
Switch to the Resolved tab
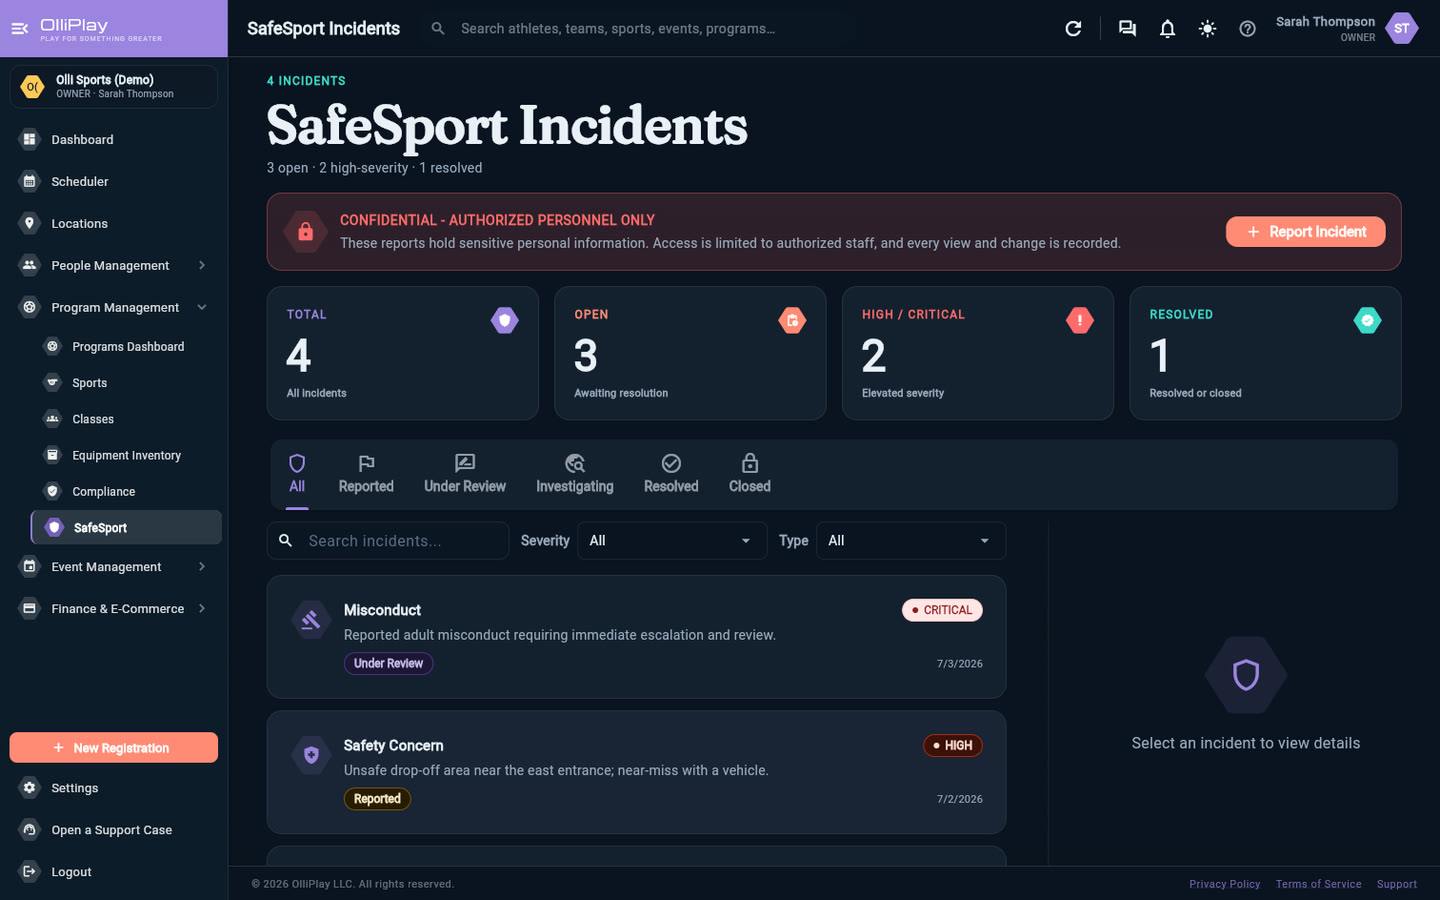pos(671,475)
